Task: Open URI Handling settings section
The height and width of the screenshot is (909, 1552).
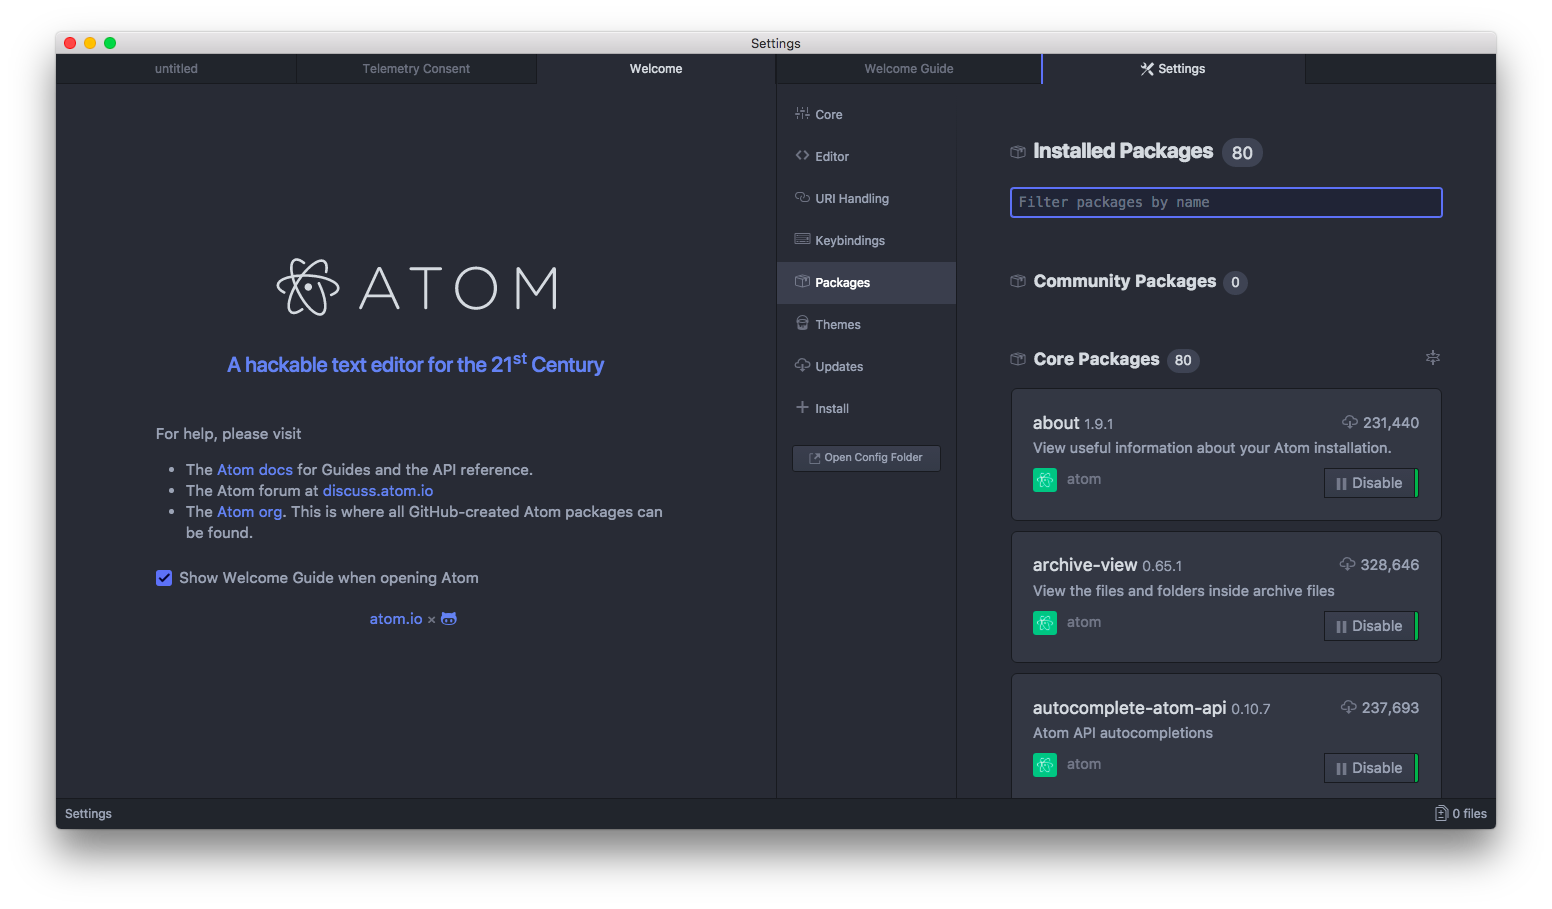Action: coord(866,198)
